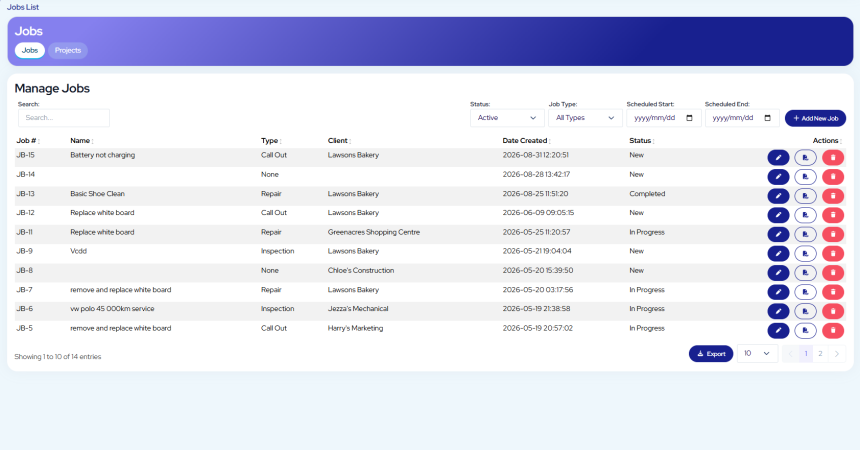Sort the table by Date Created column

click(527, 141)
